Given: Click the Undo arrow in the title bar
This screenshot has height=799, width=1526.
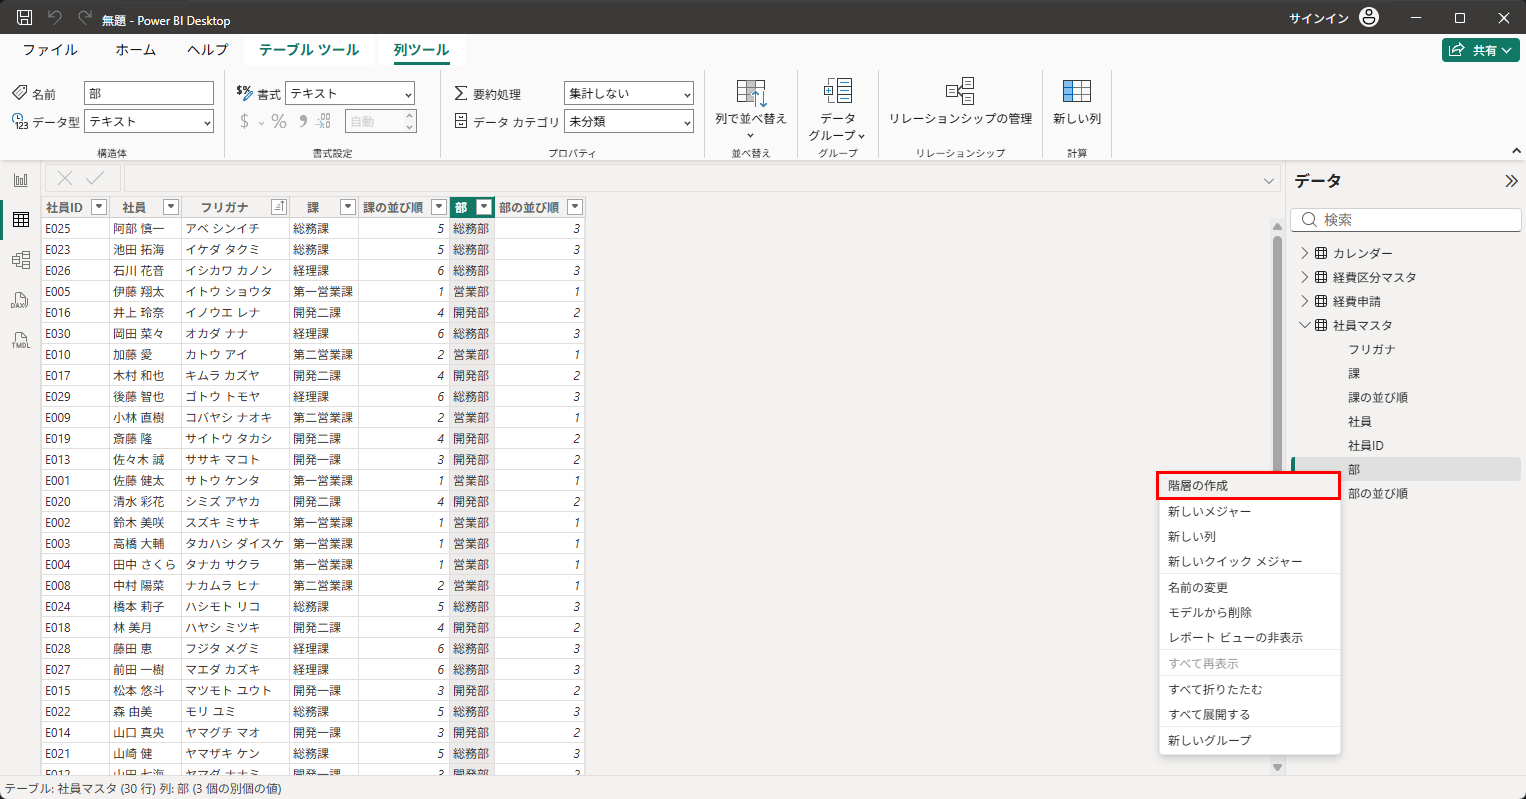Looking at the screenshot, I should pos(55,18).
